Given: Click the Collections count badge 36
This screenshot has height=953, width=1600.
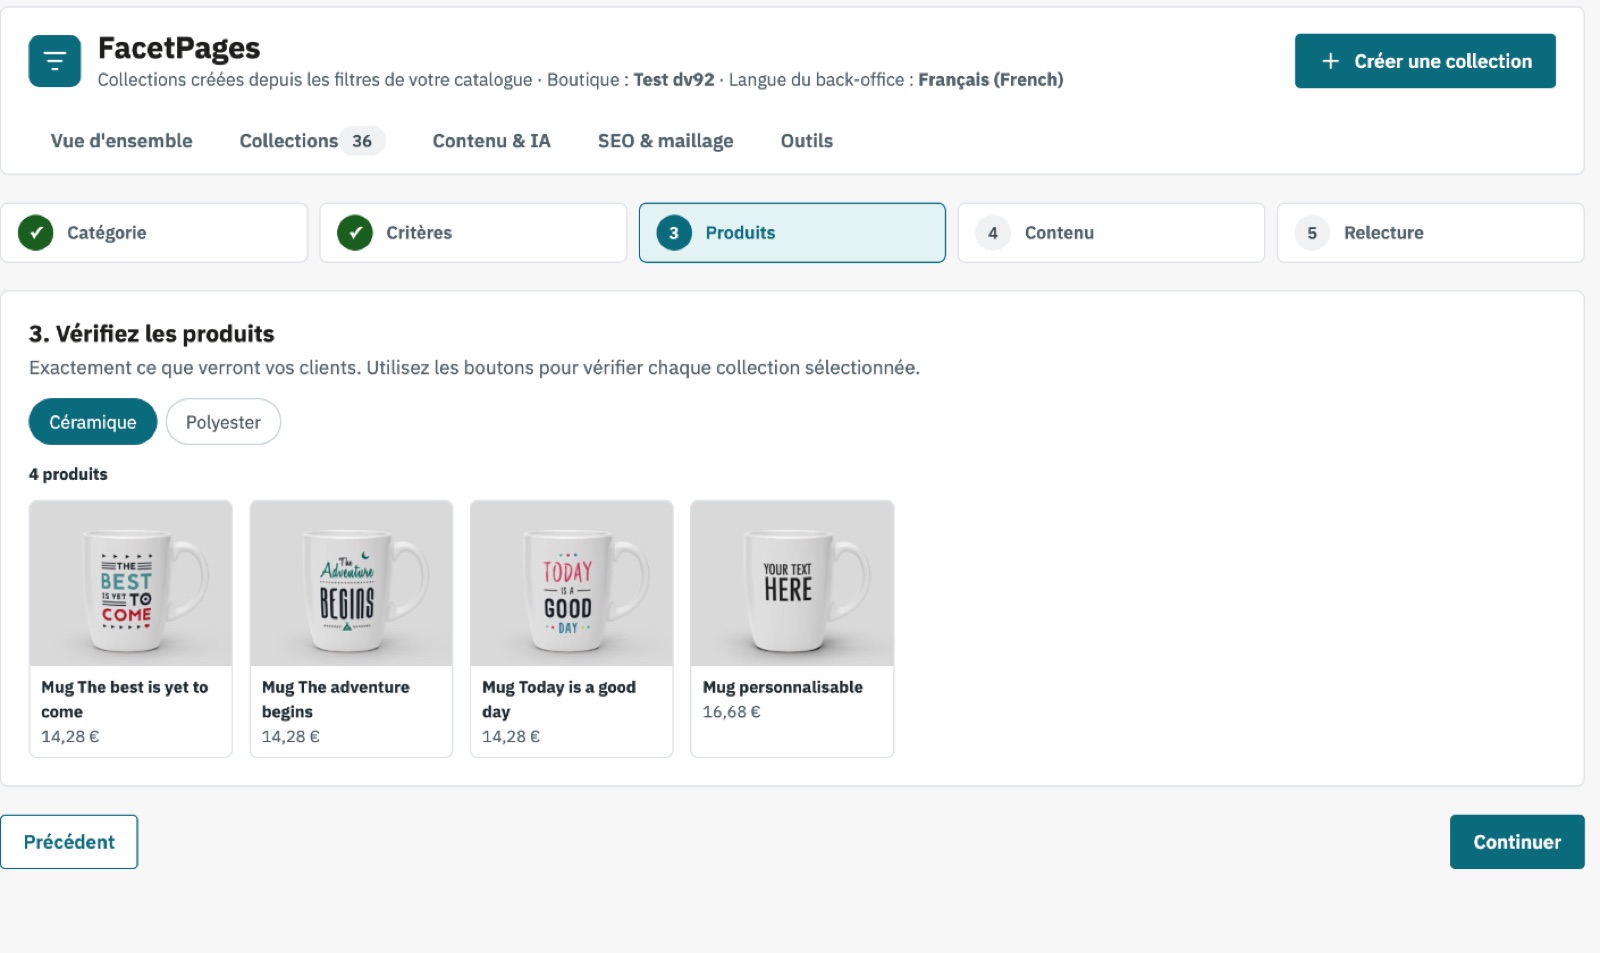Looking at the screenshot, I should click(362, 141).
